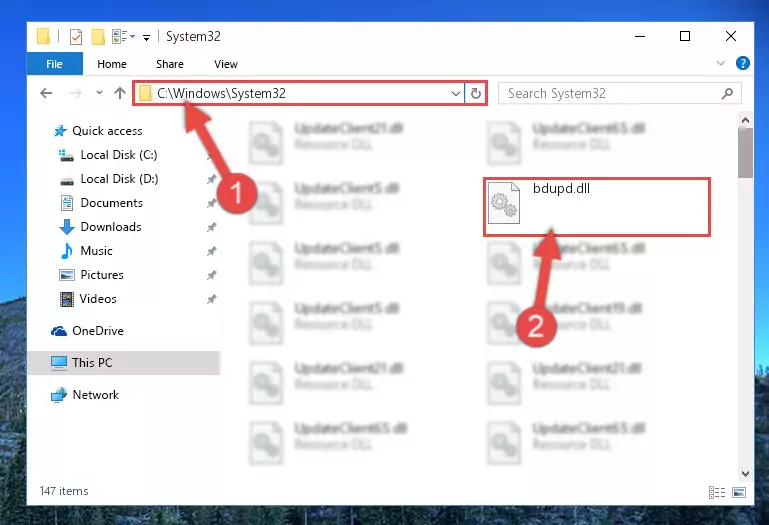The image size is (769, 525).
Task: Refresh the System32 folder view
Action: pyautogui.click(x=476, y=93)
